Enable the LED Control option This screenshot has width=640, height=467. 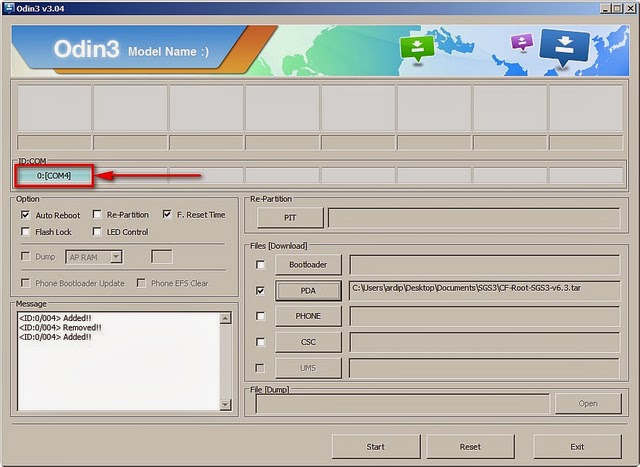(97, 232)
